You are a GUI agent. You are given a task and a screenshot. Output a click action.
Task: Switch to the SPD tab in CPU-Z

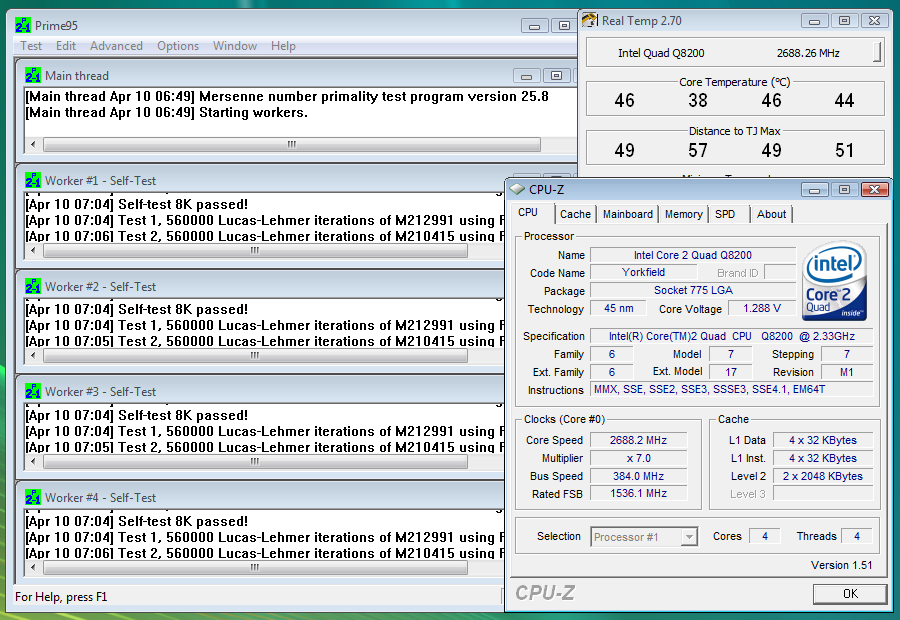[x=725, y=214]
